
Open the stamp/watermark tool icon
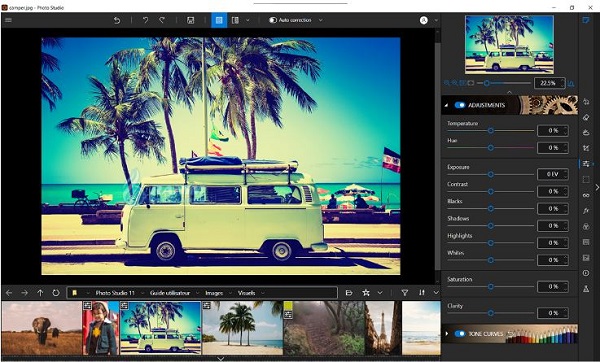(586, 289)
